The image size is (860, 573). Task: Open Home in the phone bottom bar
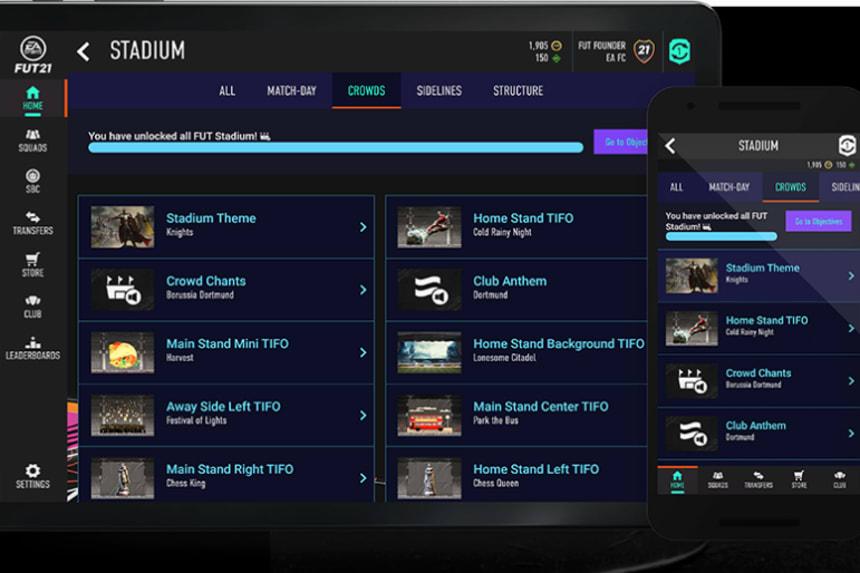(x=677, y=480)
